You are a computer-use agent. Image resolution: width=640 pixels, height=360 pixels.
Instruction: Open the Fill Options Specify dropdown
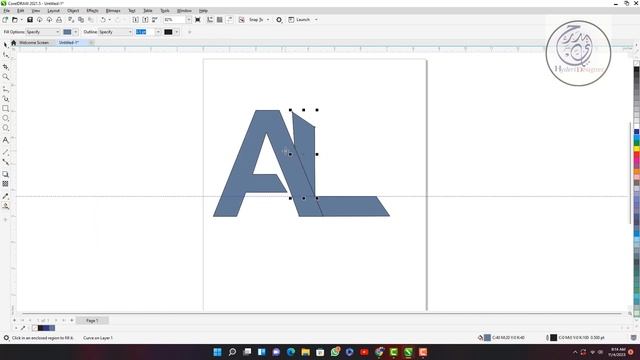click(x=43, y=32)
